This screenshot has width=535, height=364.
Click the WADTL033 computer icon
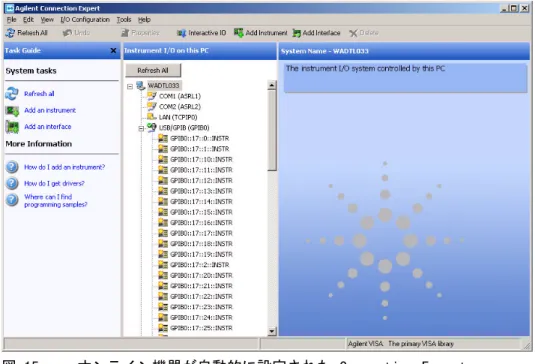pyautogui.click(x=141, y=85)
